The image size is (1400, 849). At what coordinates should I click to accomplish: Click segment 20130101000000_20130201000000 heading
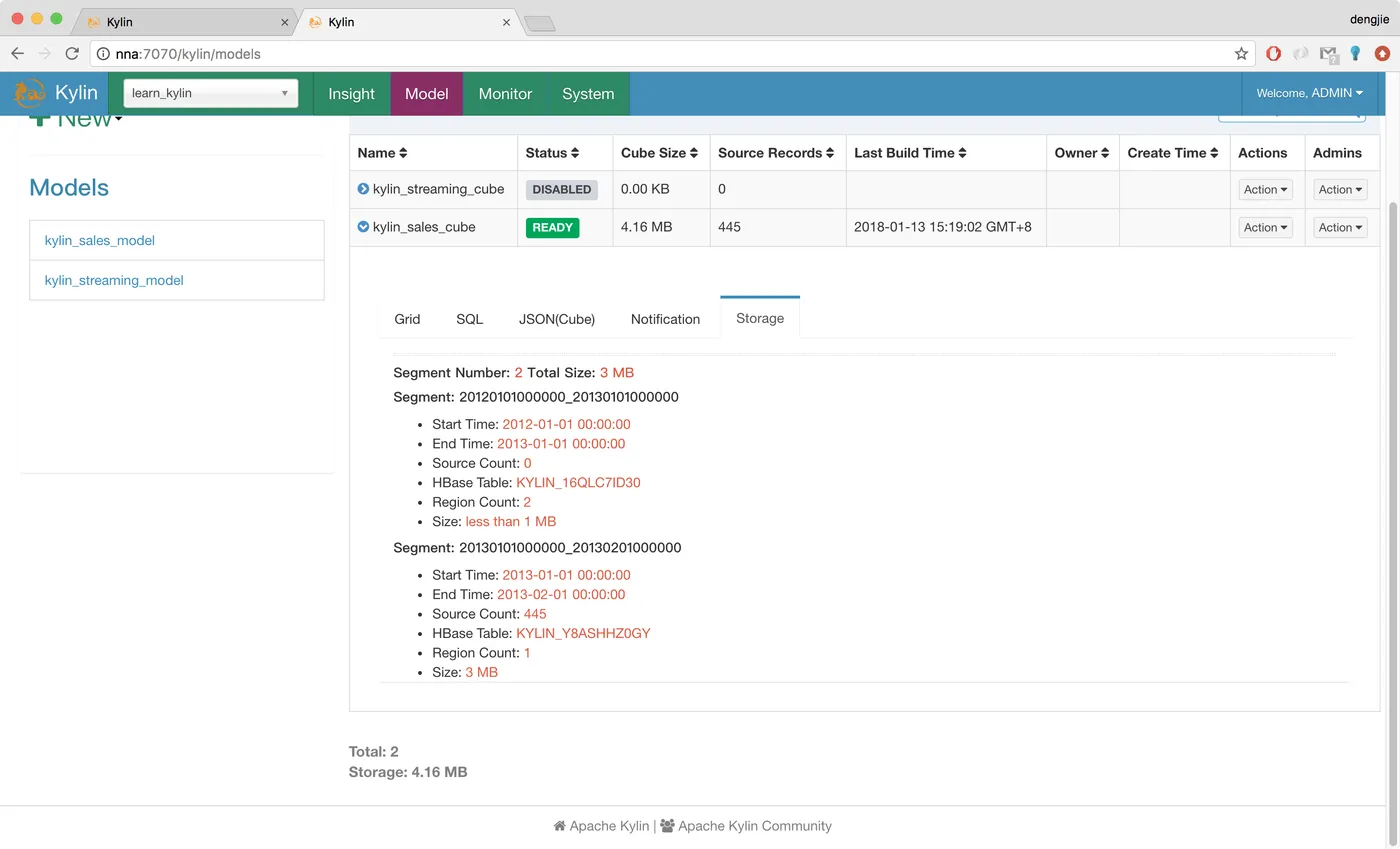537,548
